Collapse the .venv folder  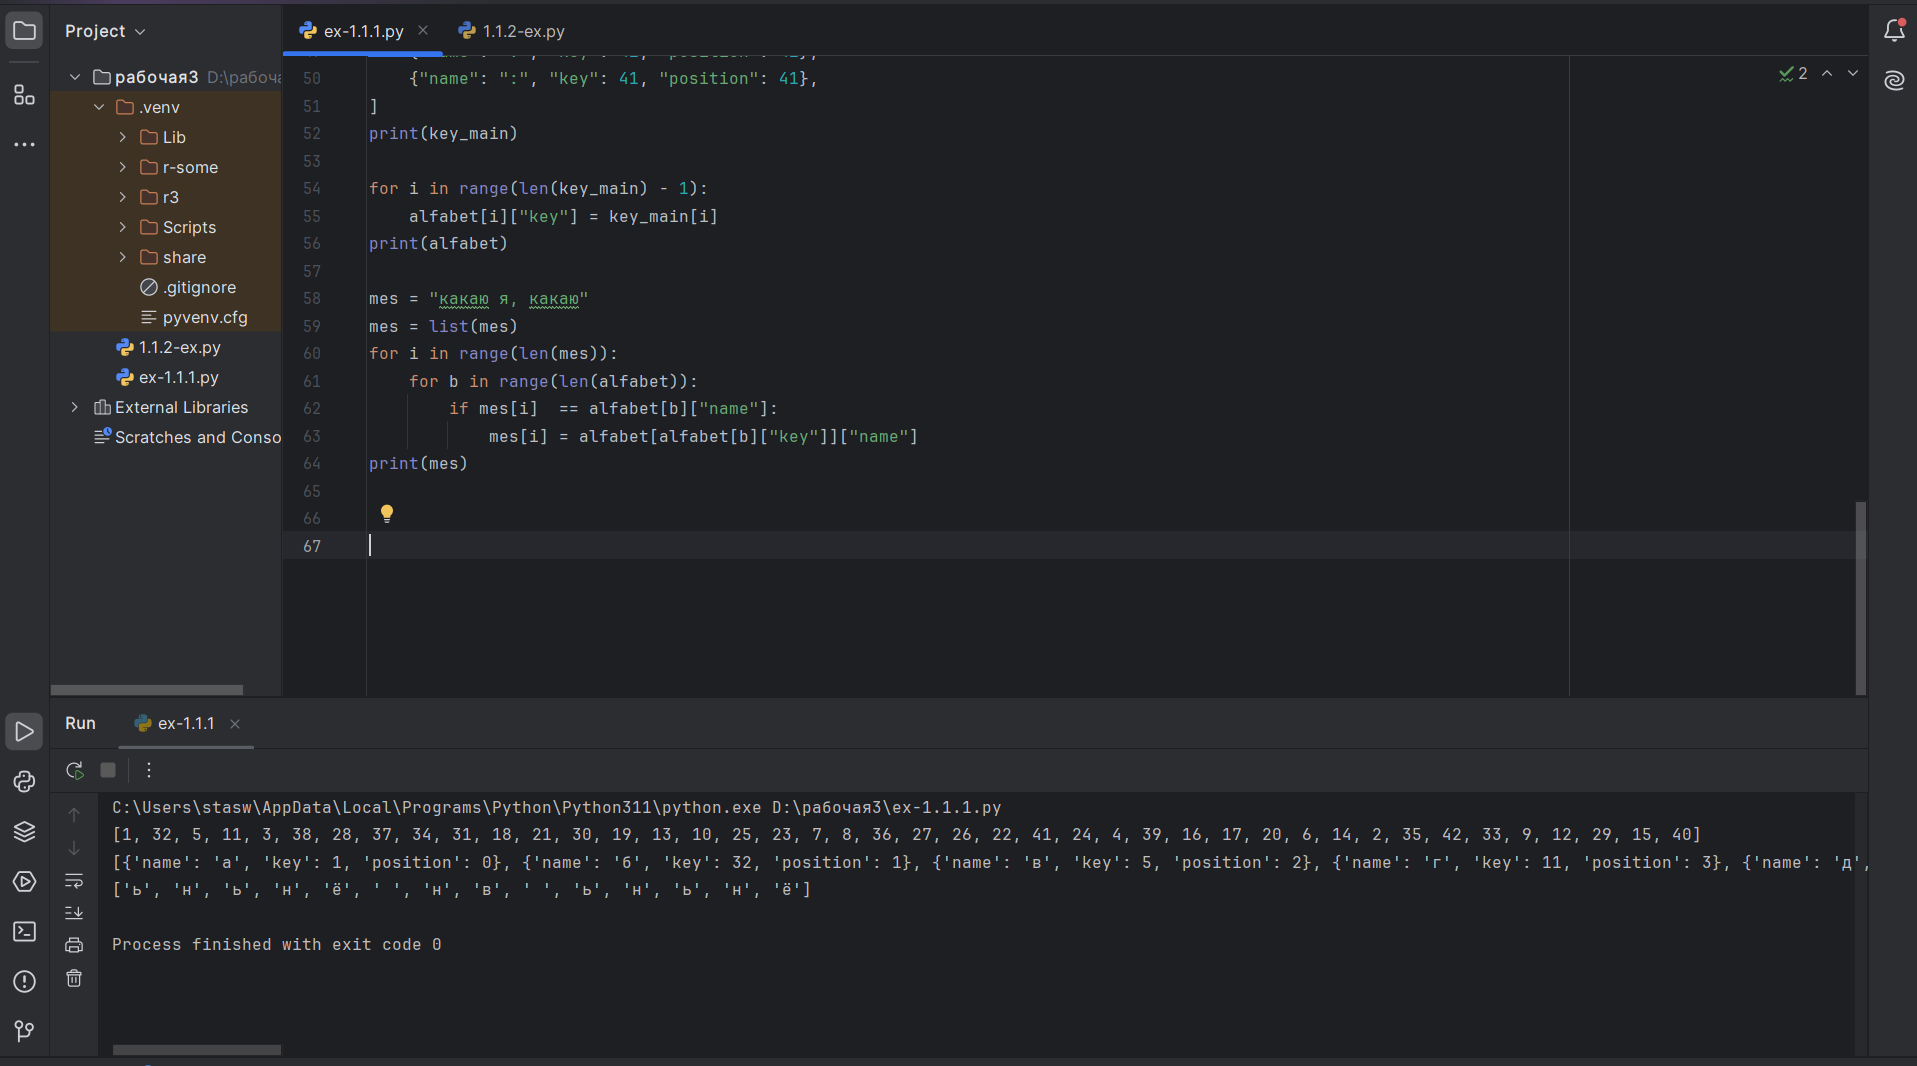click(99, 107)
